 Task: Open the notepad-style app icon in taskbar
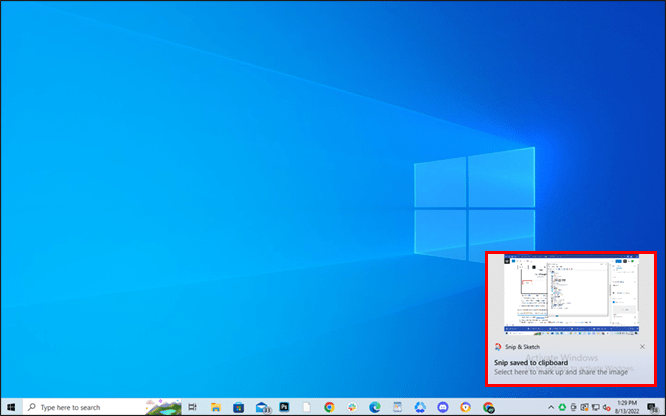click(x=397, y=407)
